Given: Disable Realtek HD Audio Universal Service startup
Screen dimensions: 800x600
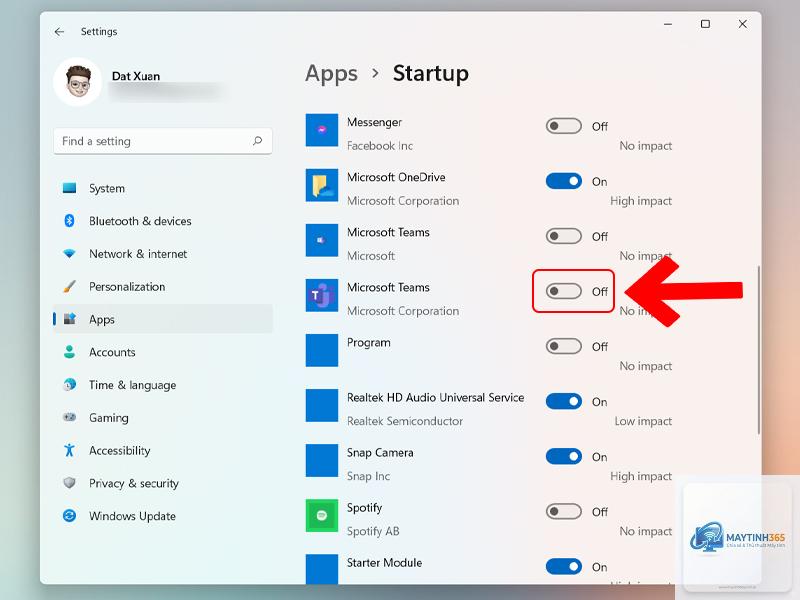Looking at the screenshot, I should pyautogui.click(x=563, y=402).
